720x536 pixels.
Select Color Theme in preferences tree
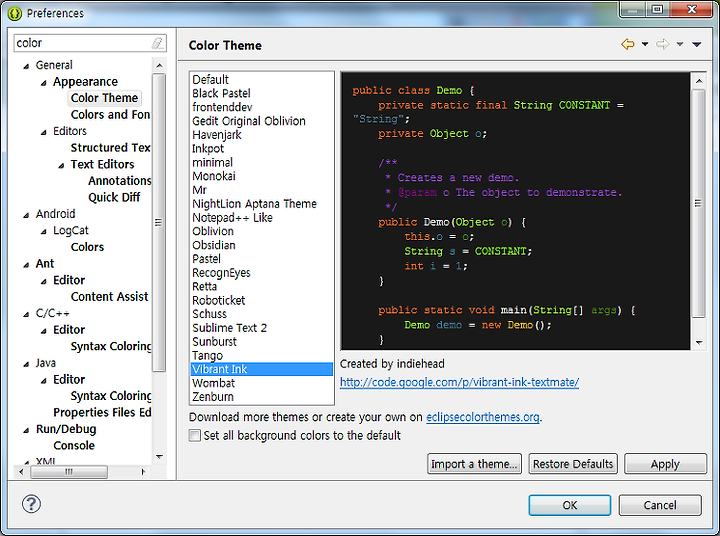coord(104,98)
